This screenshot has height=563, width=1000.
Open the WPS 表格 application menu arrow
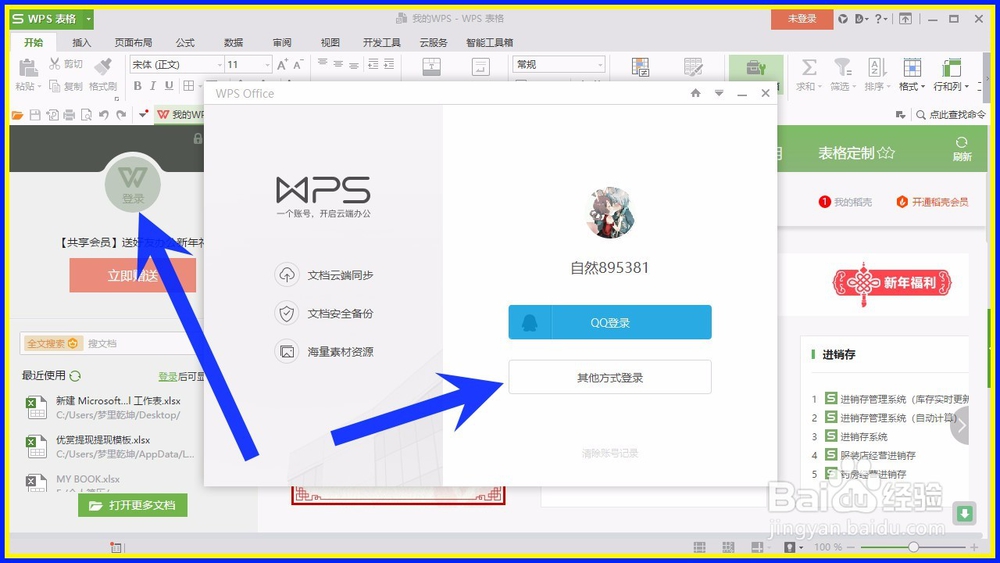coord(89,19)
